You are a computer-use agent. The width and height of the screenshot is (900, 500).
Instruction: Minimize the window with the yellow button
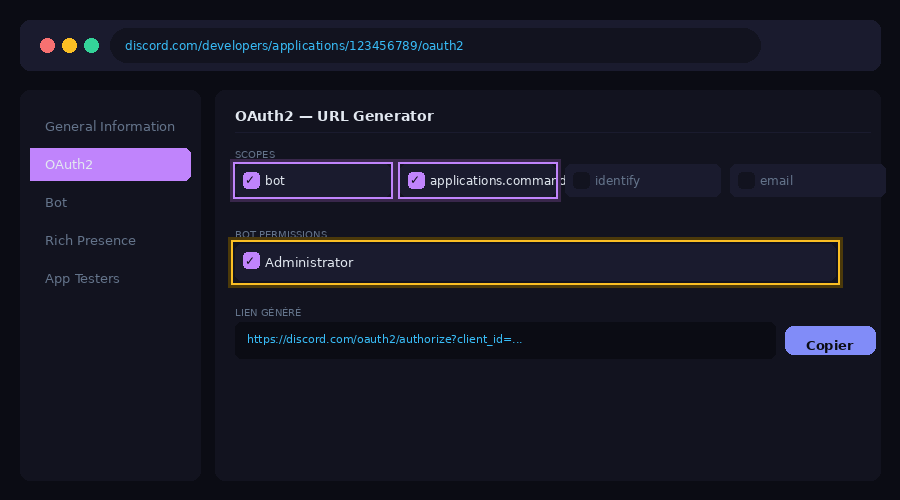coord(69,45)
